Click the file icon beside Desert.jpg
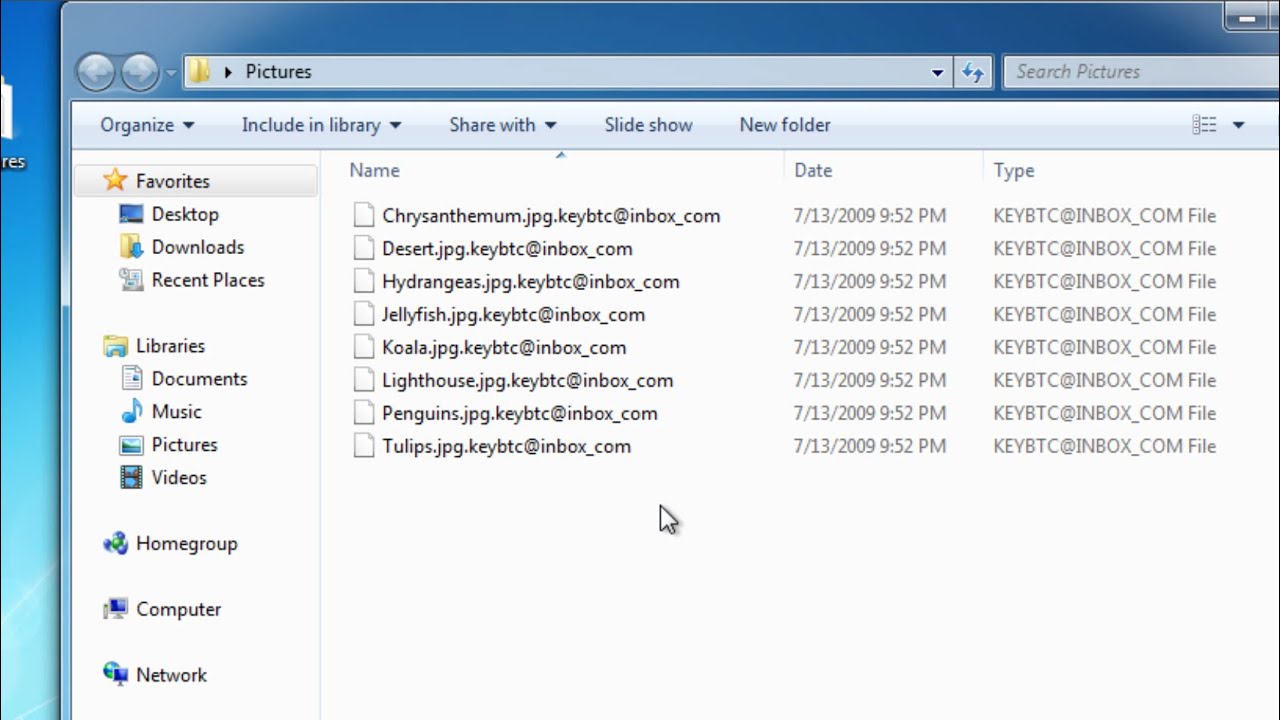 point(364,248)
